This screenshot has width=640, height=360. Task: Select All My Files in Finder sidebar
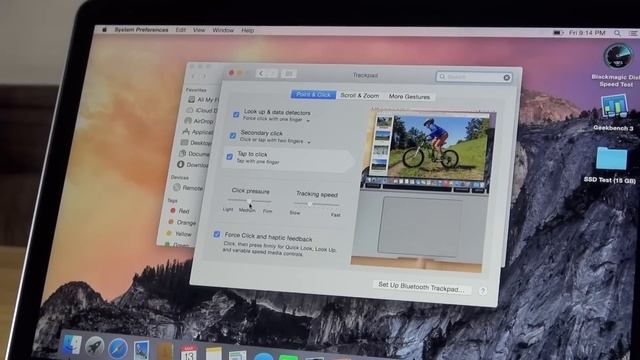coord(203,99)
